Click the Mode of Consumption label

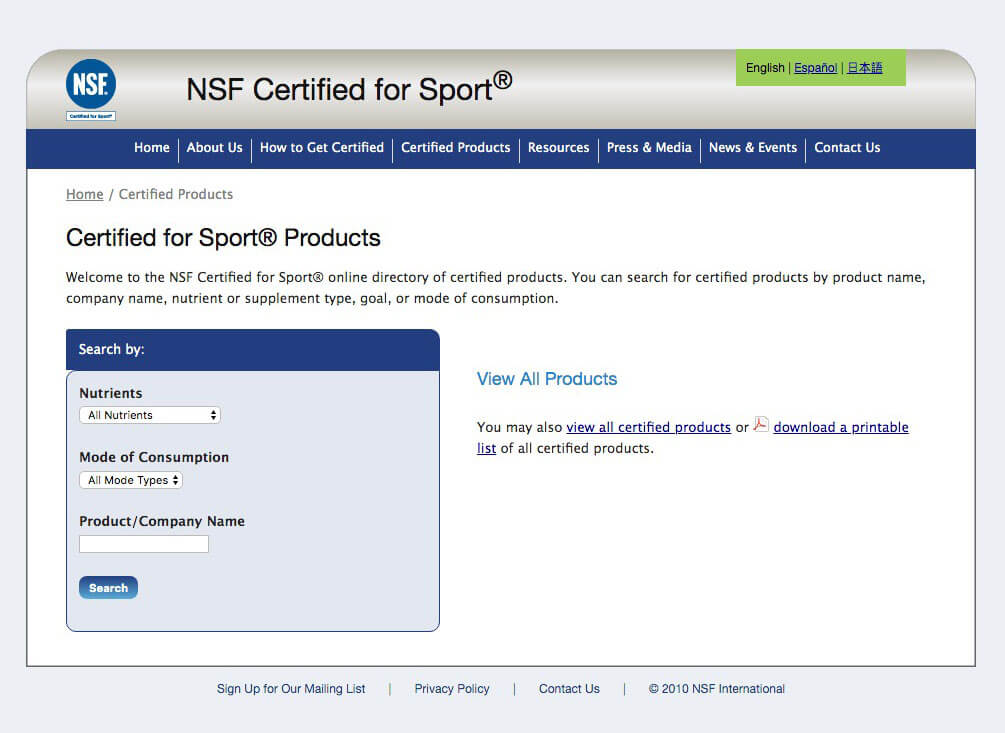coord(154,457)
